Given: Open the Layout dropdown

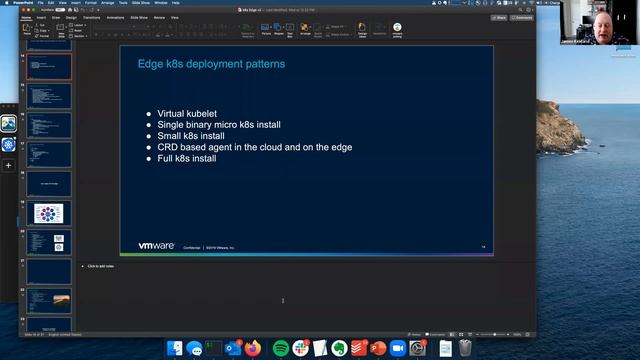Looking at the screenshot, I should pyautogui.click(x=78, y=25).
